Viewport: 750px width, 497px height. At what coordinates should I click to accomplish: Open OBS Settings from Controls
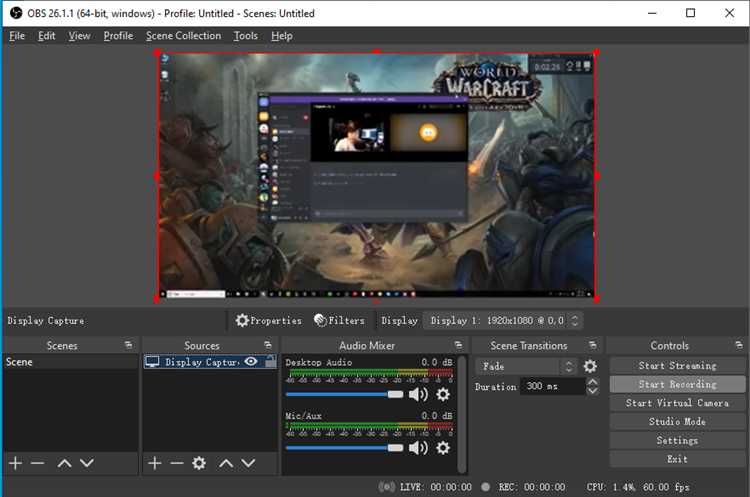point(677,440)
